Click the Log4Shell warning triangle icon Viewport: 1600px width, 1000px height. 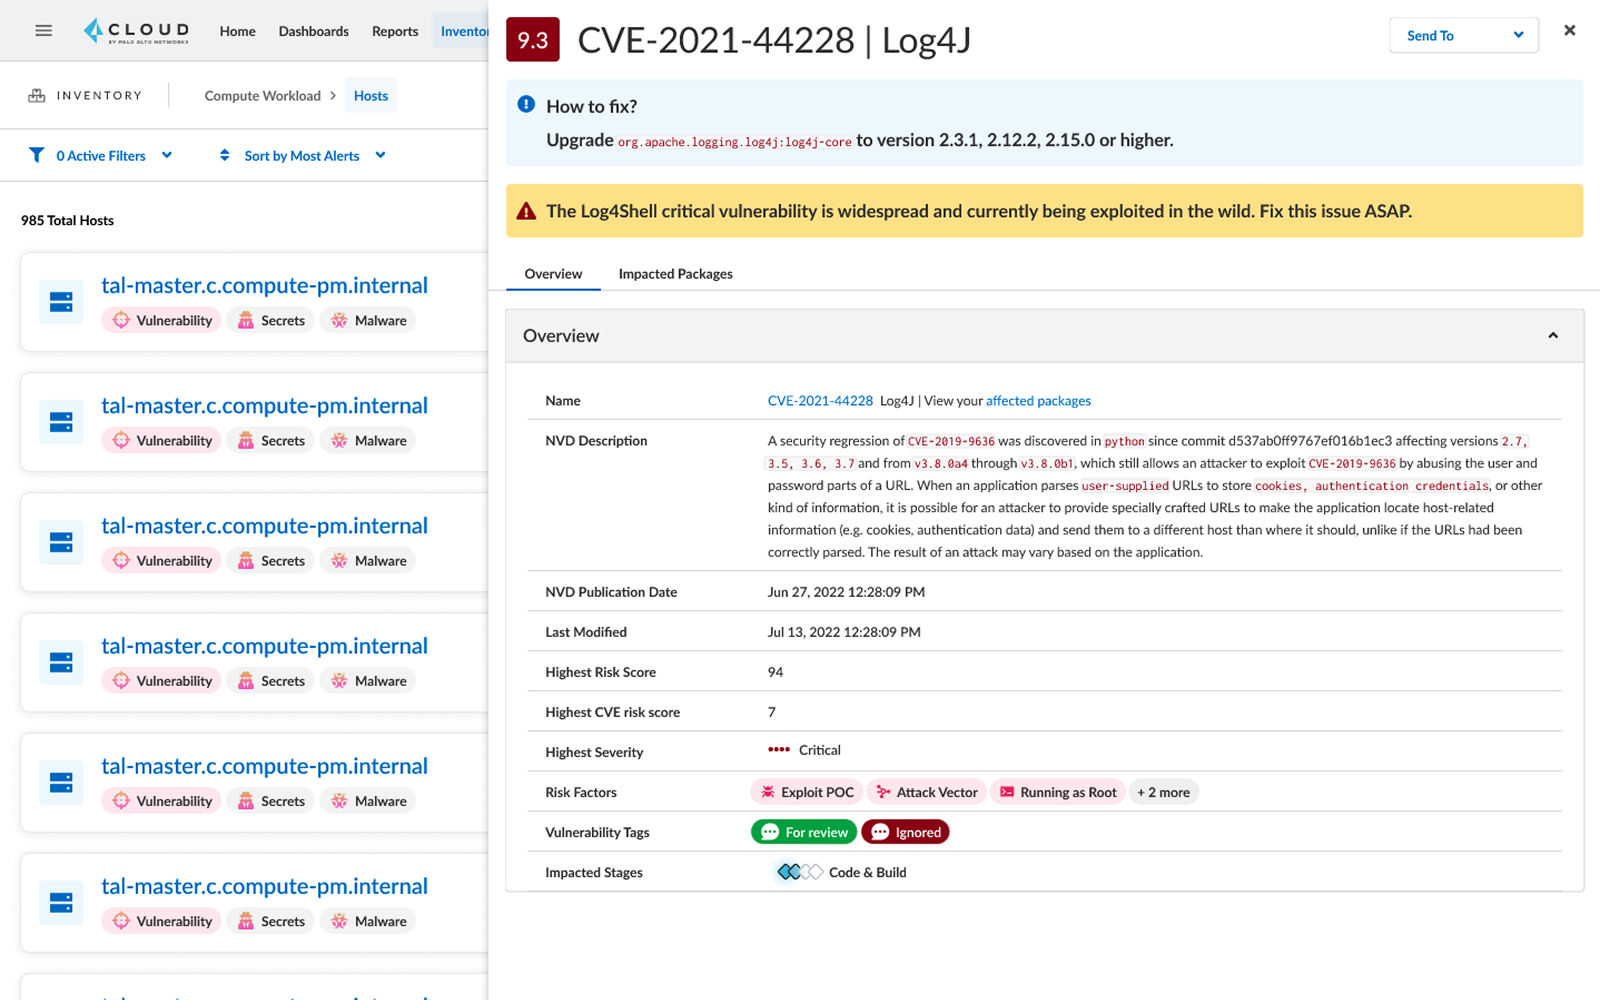(526, 211)
